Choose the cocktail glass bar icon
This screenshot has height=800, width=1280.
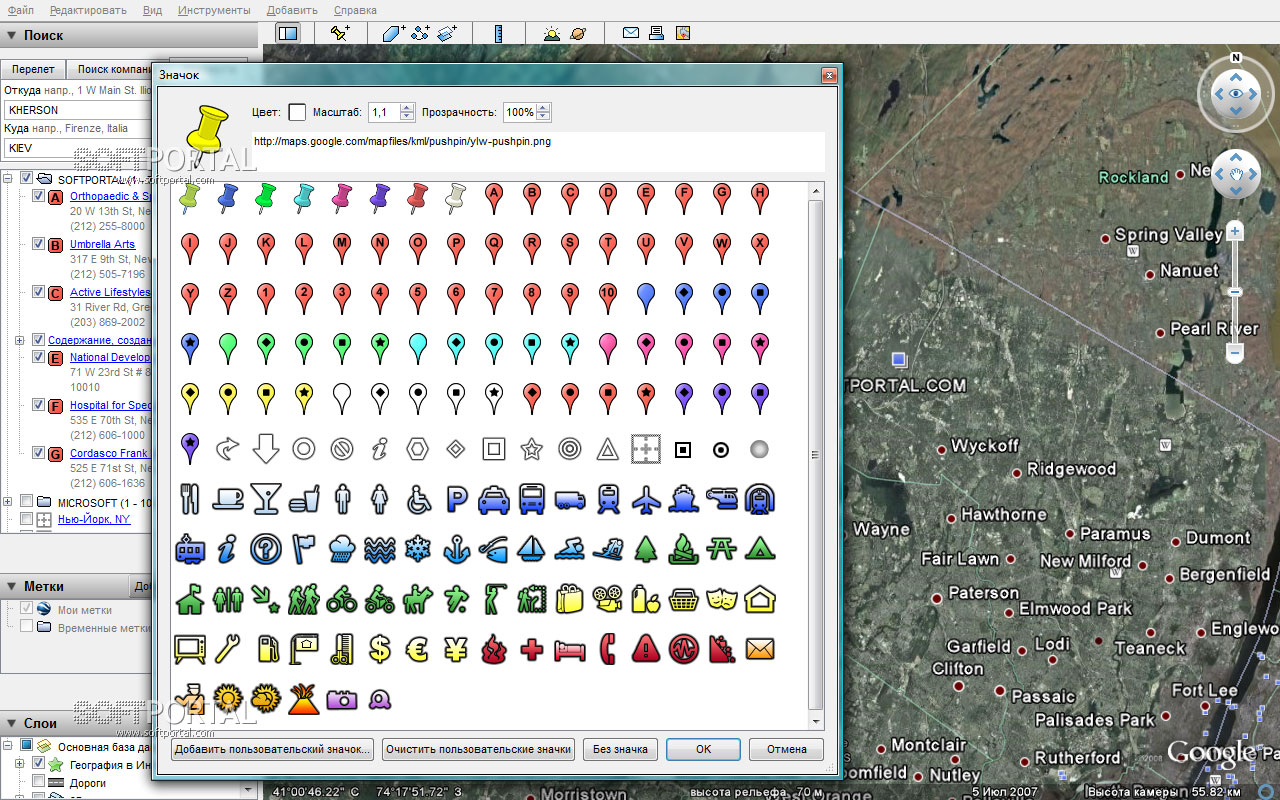click(x=266, y=498)
